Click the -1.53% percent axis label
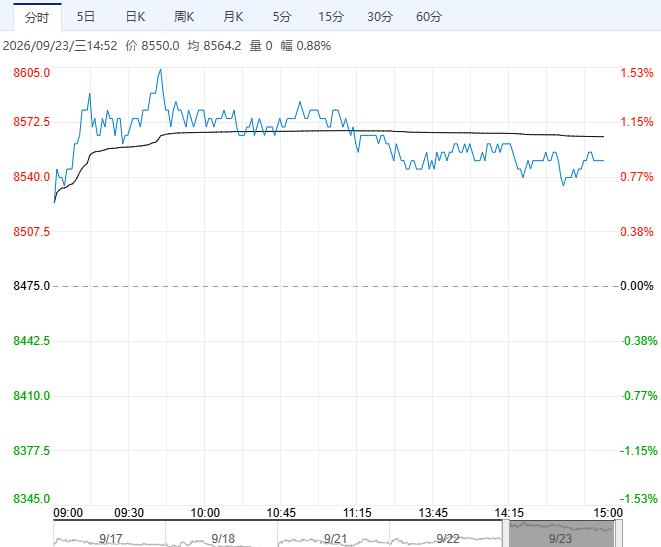The width and height of the screenshot is (661, 547). [638, 499]
